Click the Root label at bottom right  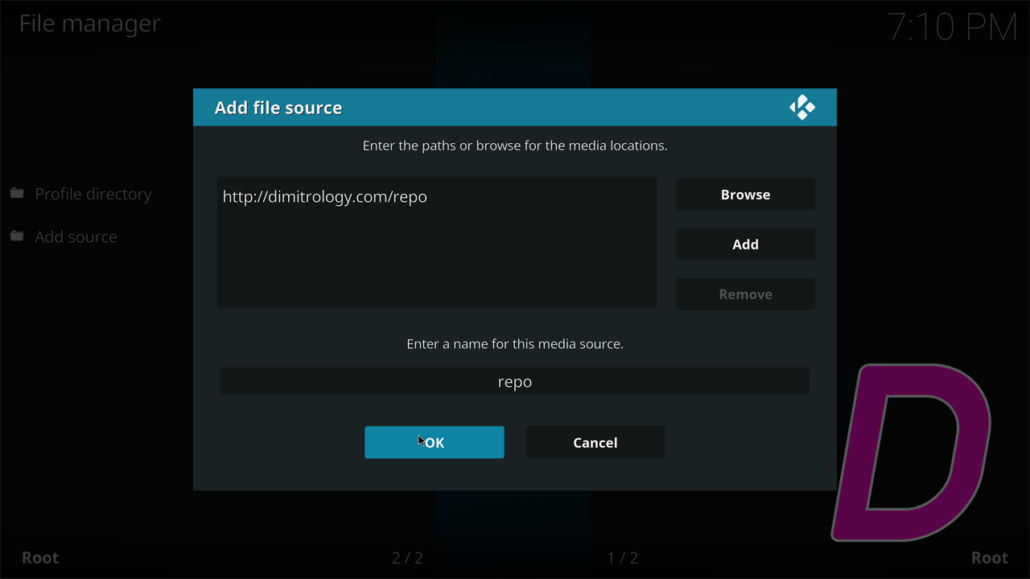click(x=989, y=558)
